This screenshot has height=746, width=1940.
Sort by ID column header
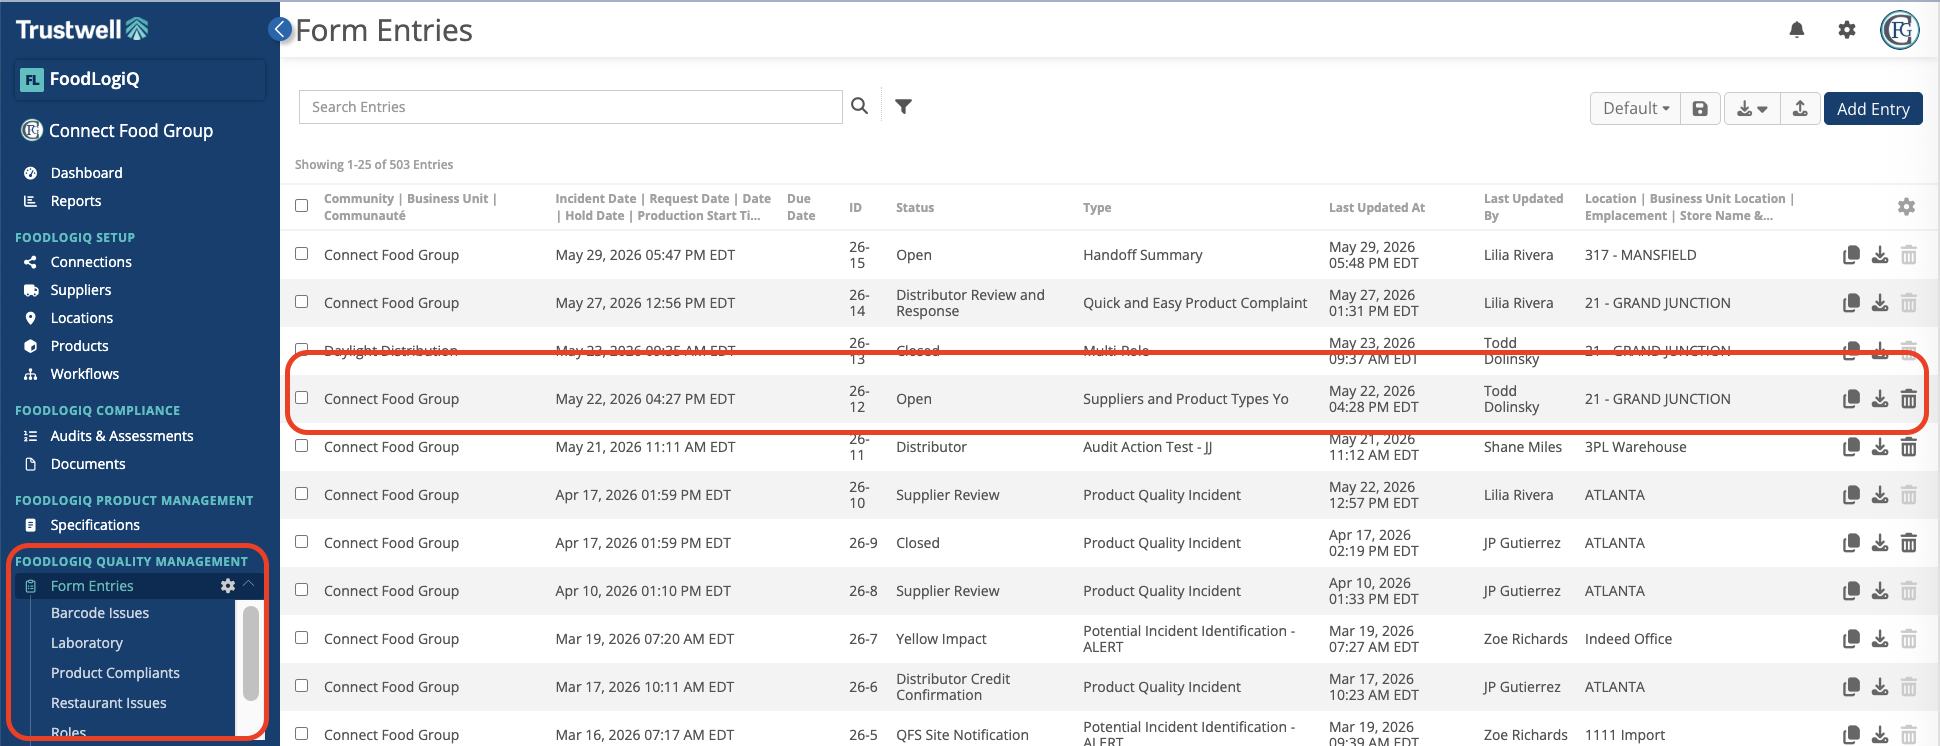(855, 207)
